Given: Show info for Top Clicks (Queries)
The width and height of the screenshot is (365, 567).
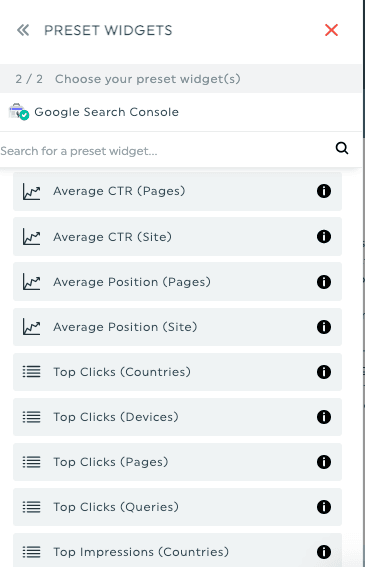Looking at the screenshot, I should coord(324,507).
